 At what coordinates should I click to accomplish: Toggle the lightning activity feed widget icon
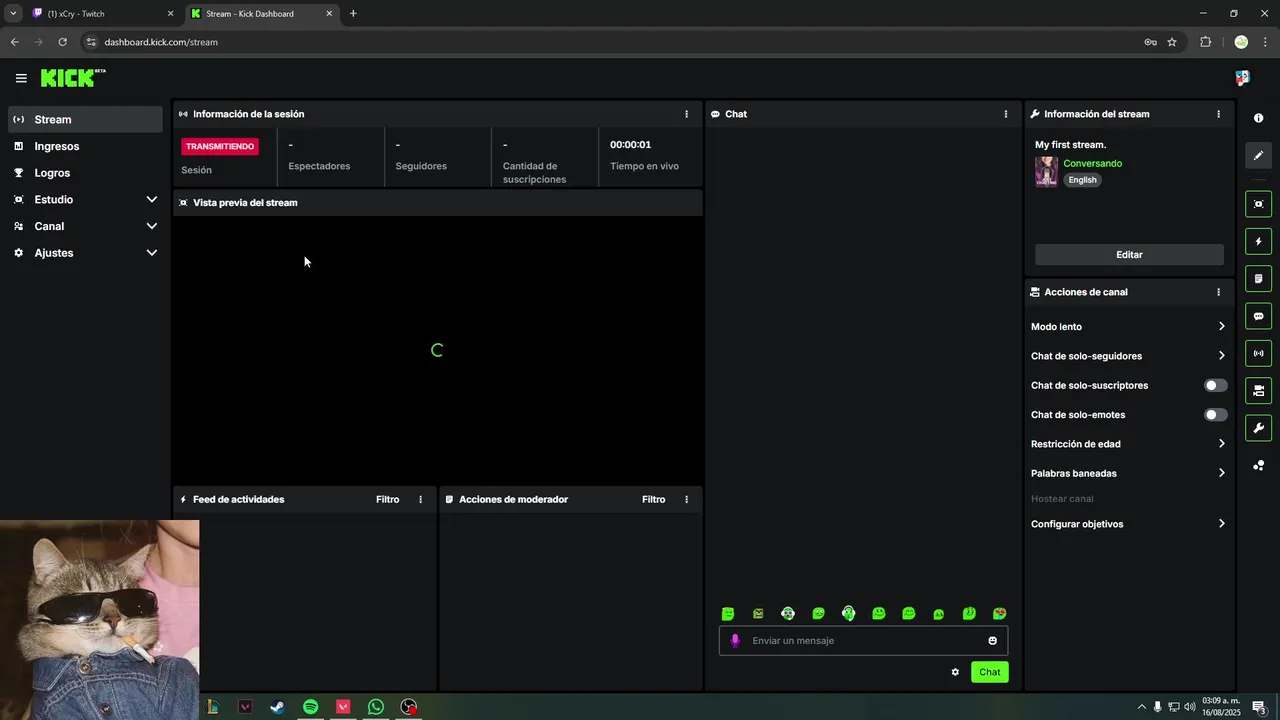point(1258,241)
